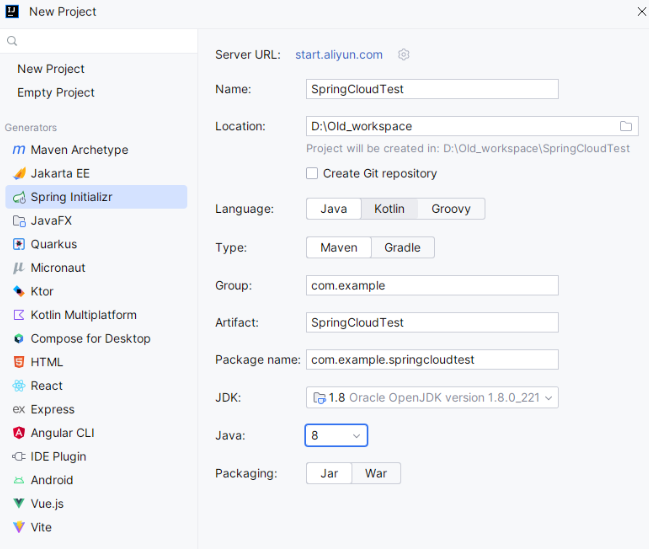Image resolution: width=649 pixels, height=549 pixels.
Task: Click the generator search box
Action: point(100,41)
